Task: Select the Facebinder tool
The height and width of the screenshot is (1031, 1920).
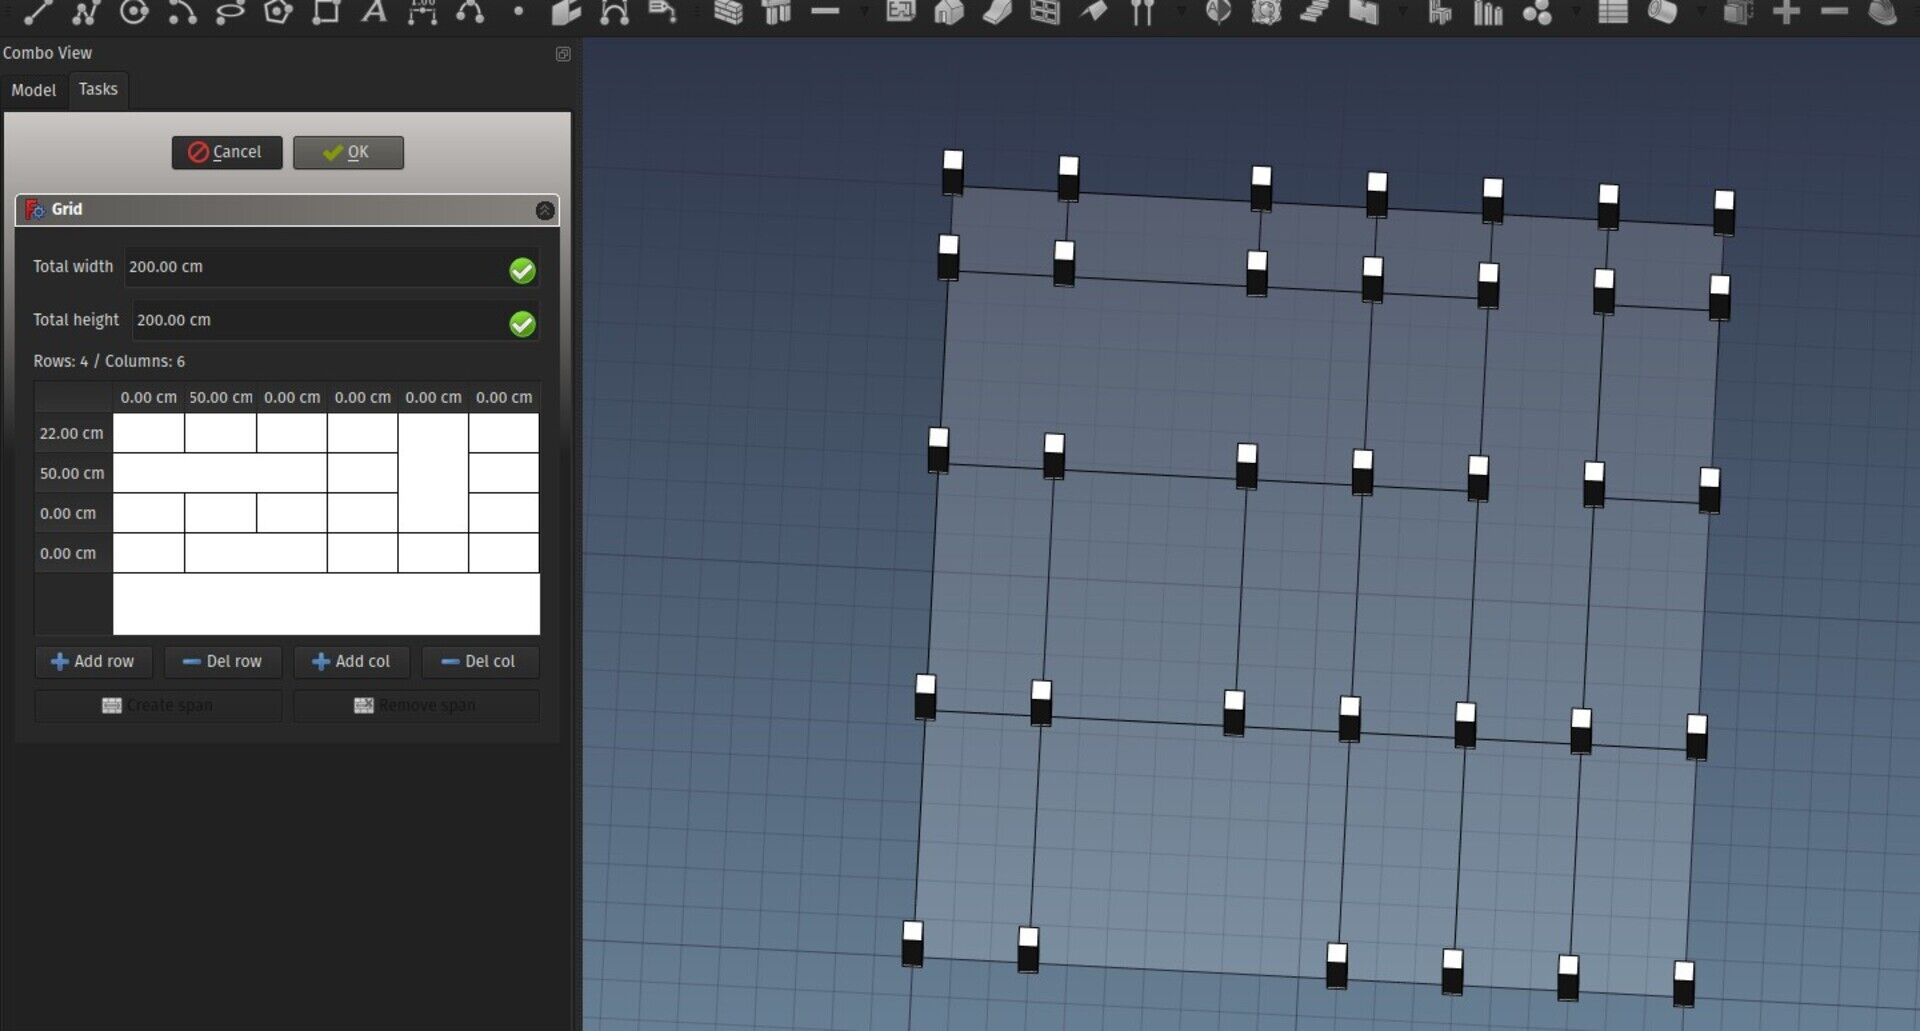Action: pos(566,11)
